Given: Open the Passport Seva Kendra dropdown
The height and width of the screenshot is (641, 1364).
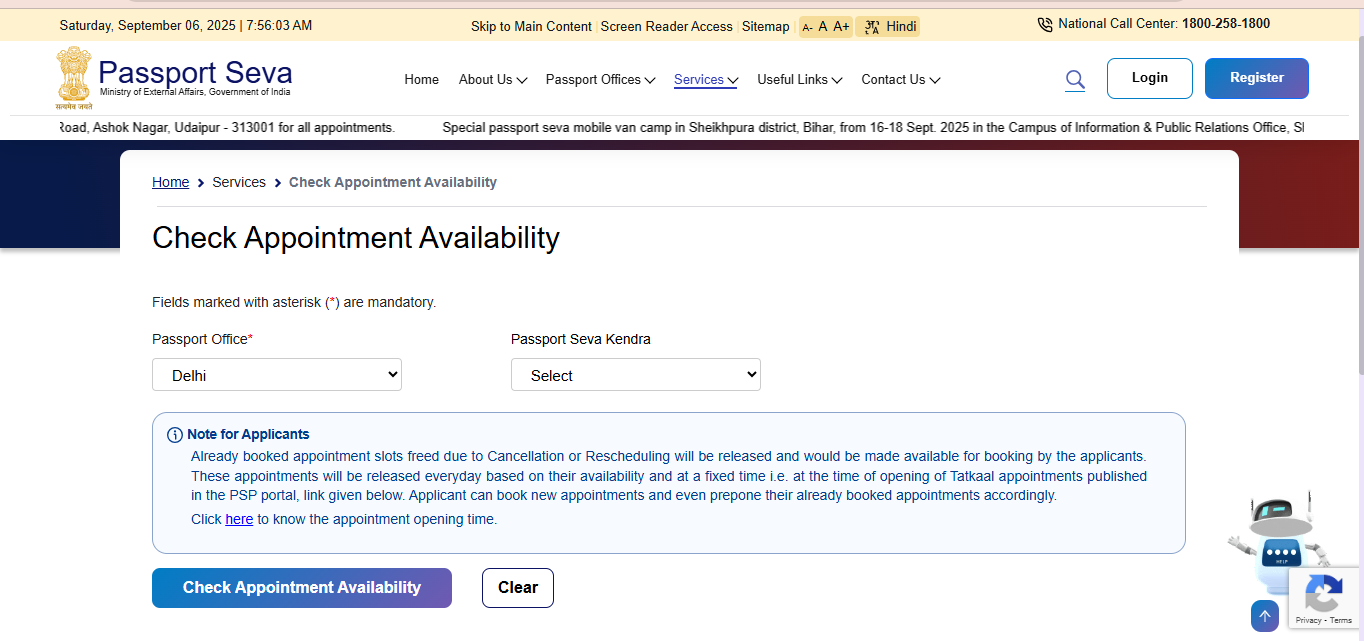Looking at the screenshot, I should coord(635,375).
